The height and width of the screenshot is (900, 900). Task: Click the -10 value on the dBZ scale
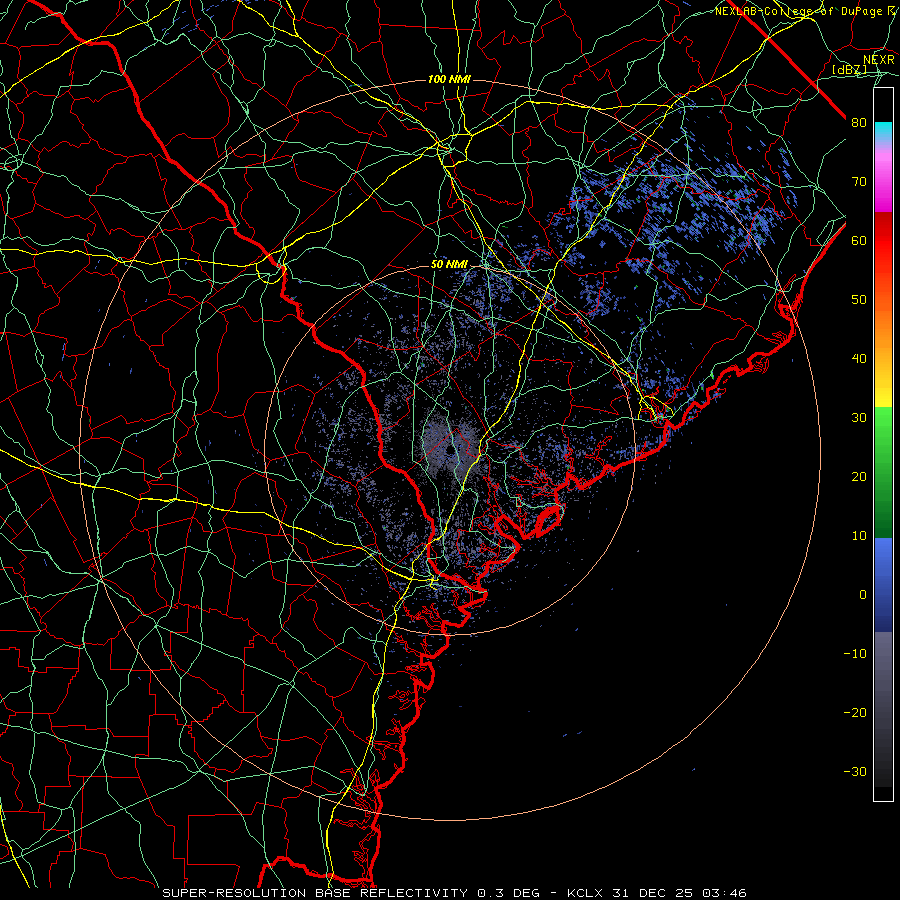click(855, 654)
